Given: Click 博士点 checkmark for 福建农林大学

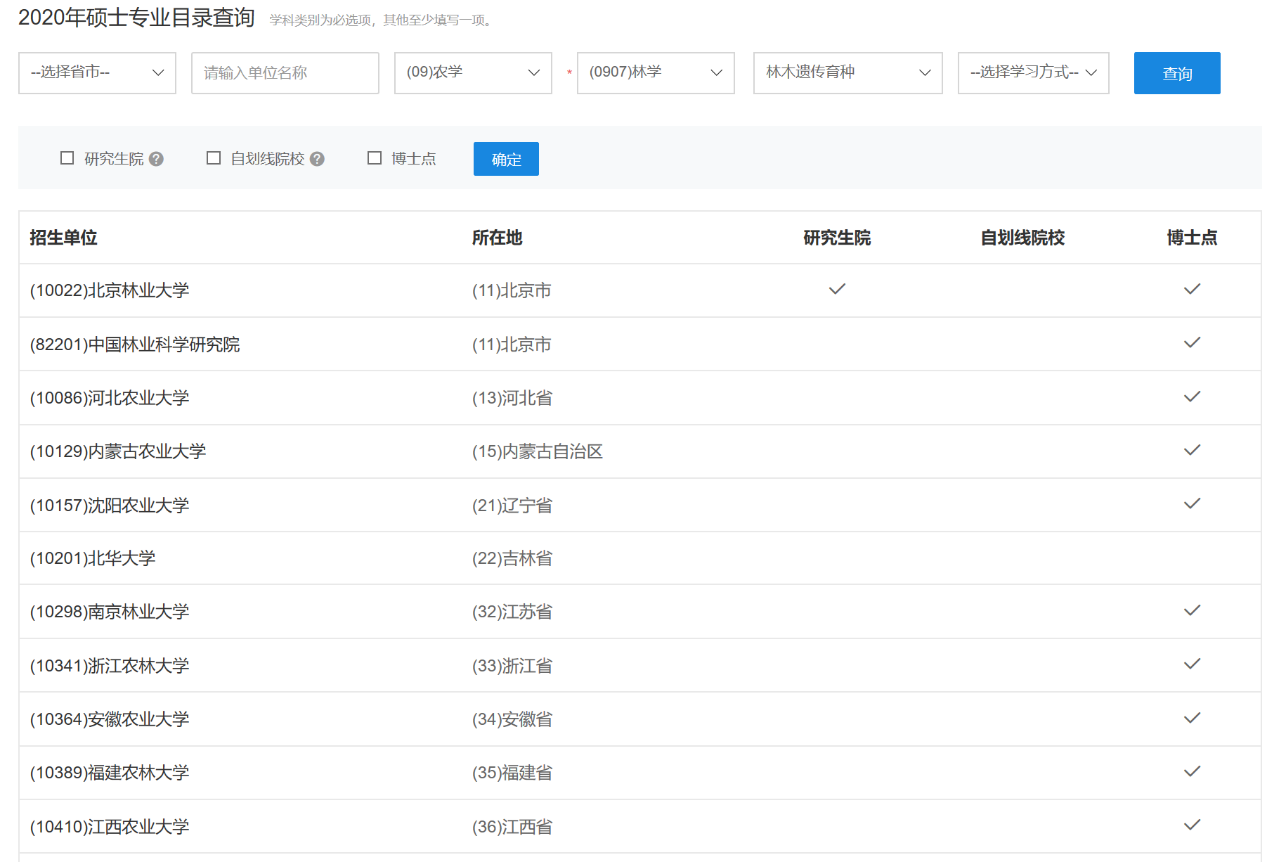Looking at the screenshot, I should 1192,771.
